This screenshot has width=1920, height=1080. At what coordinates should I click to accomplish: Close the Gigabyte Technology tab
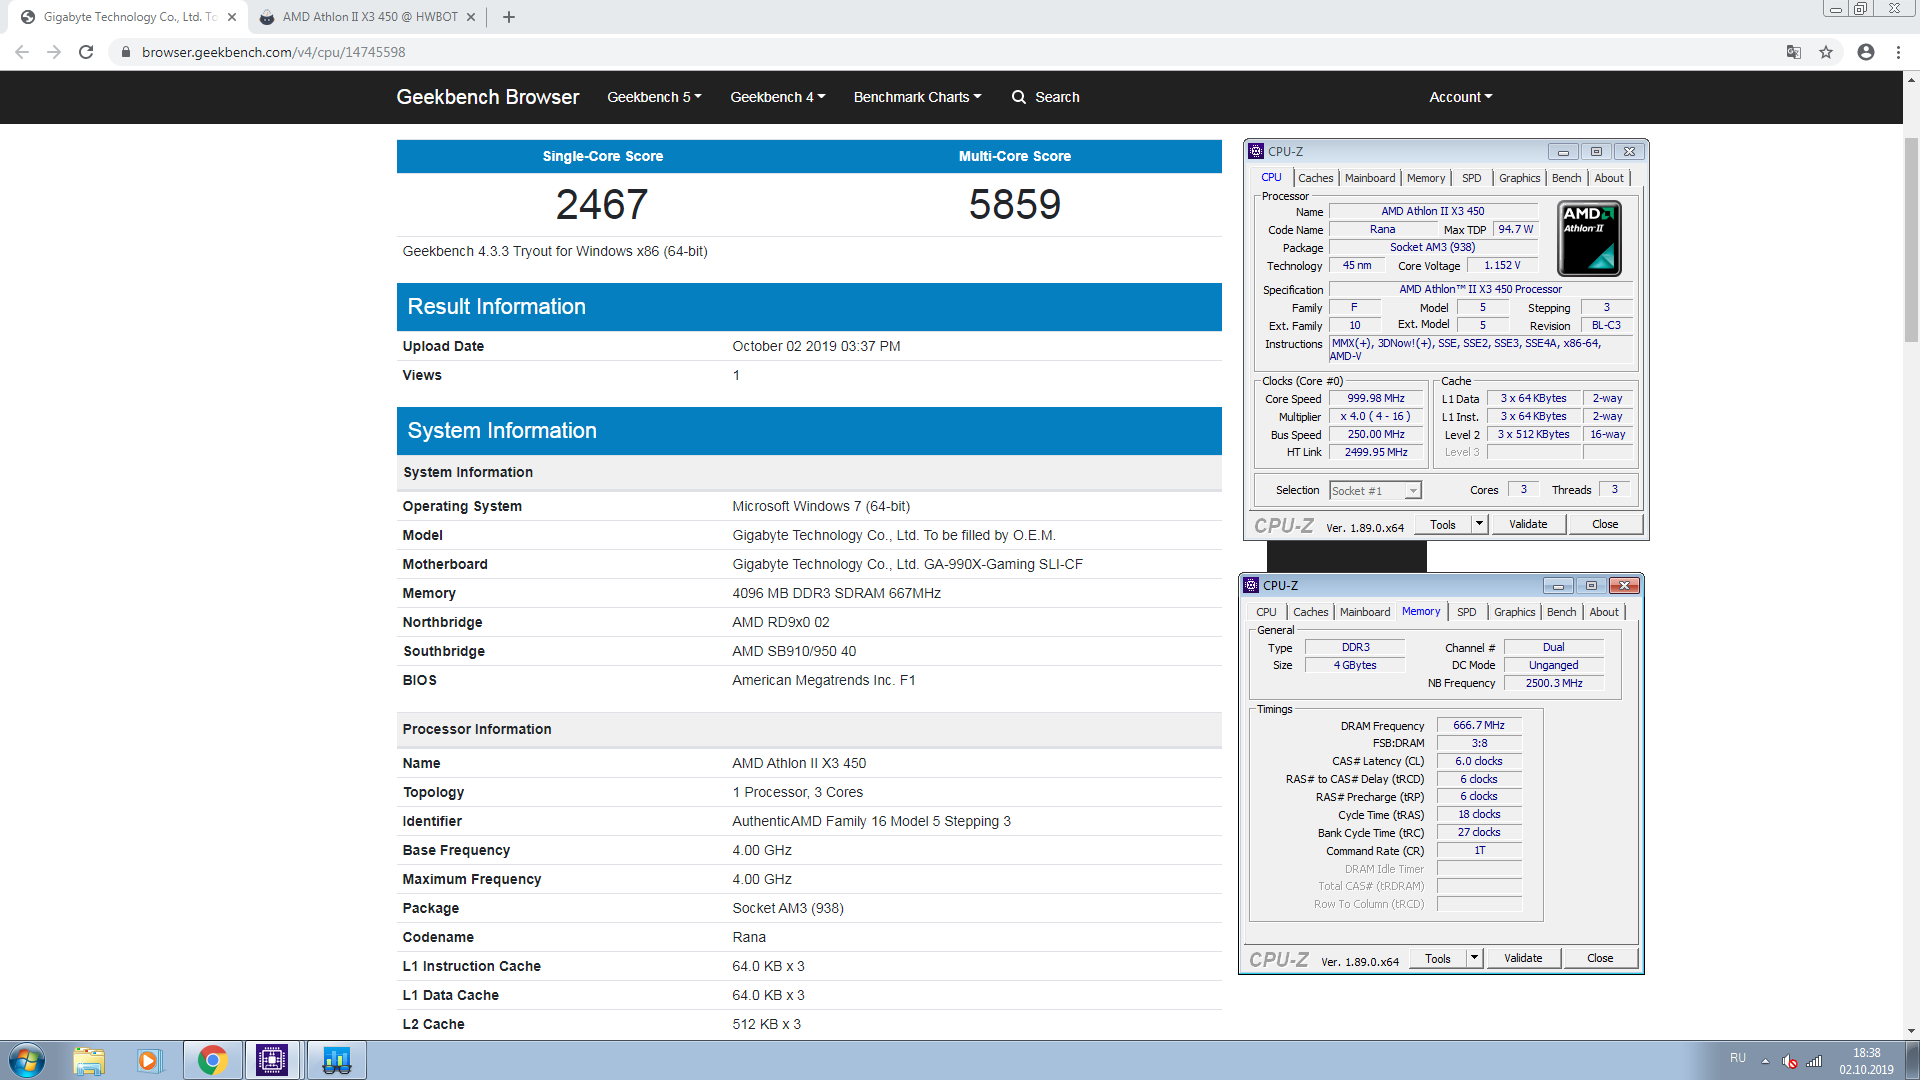232,17
